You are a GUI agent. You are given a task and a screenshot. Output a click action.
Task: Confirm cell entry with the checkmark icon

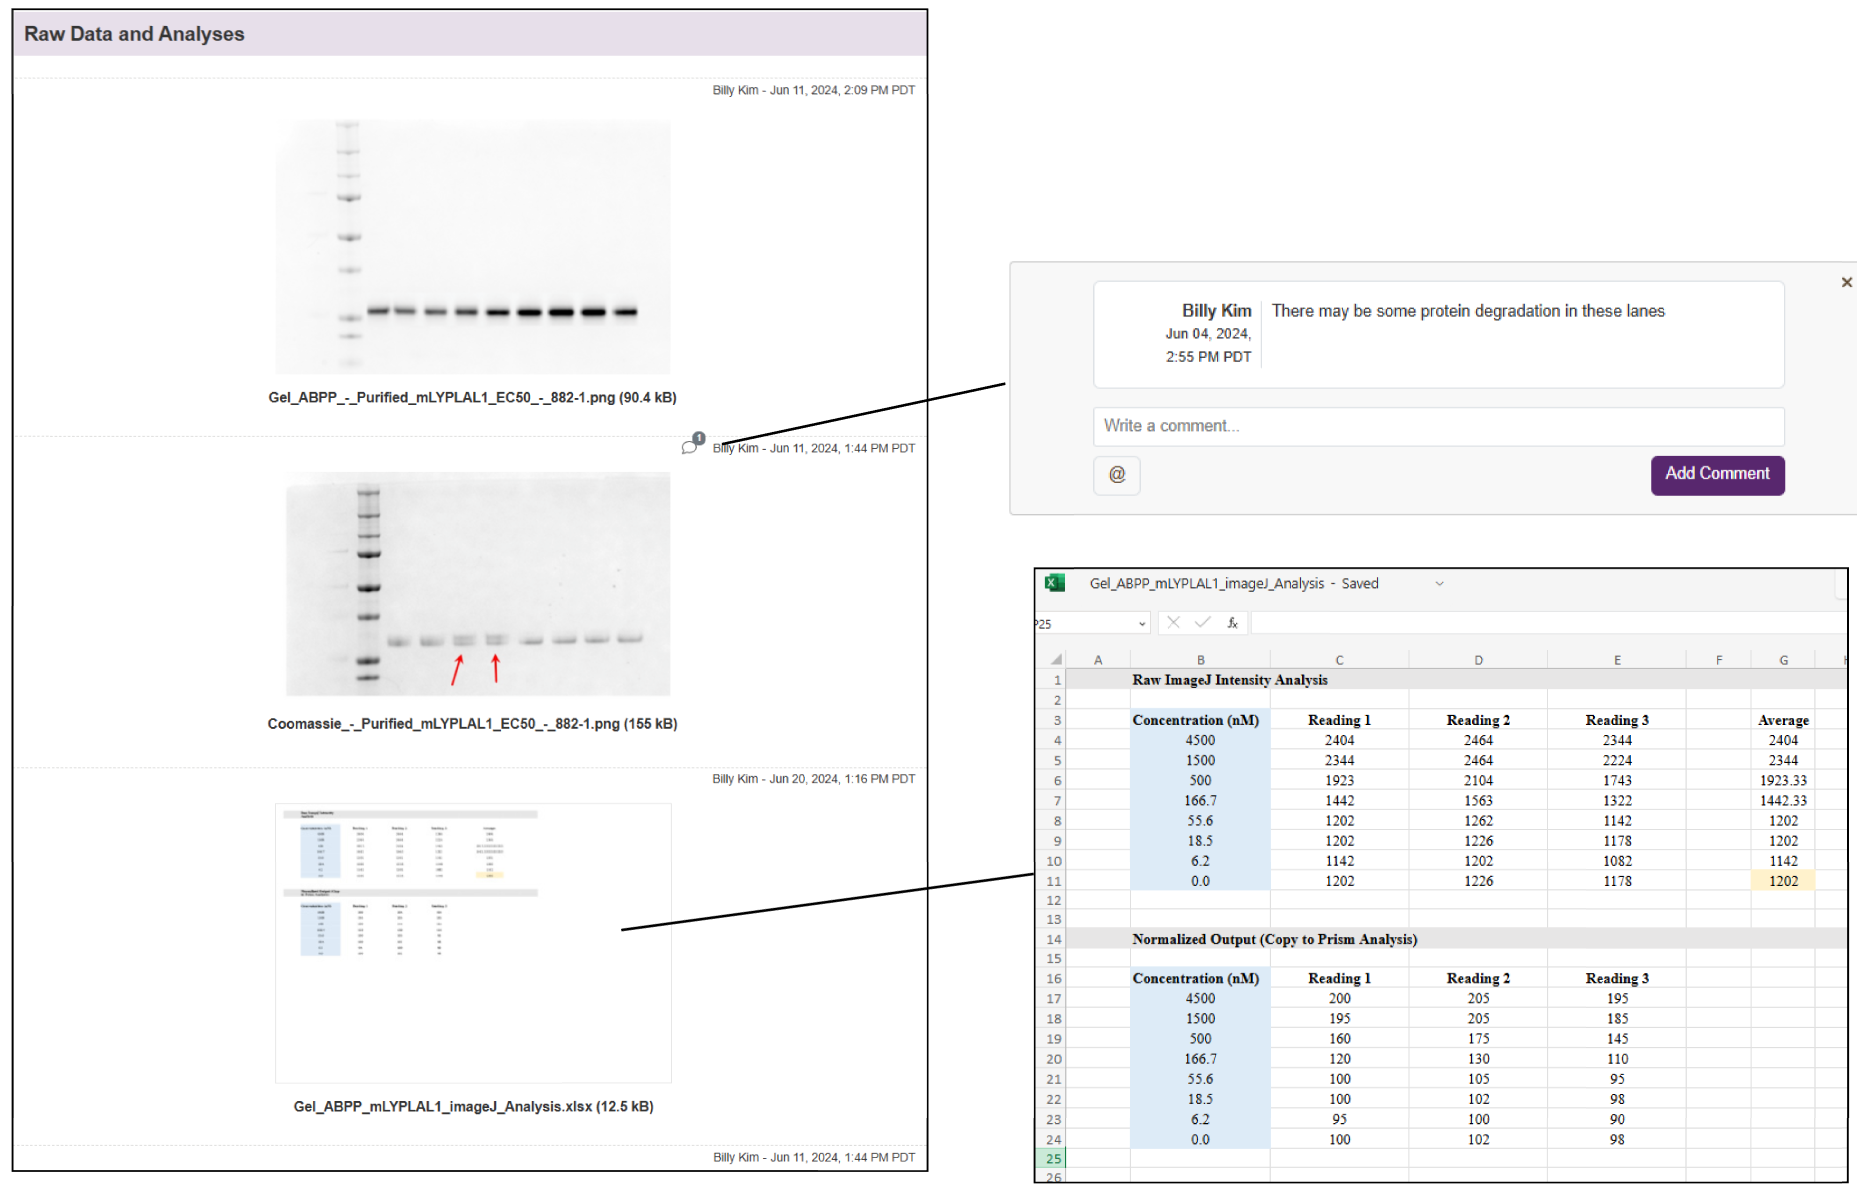coord(1201,622)
